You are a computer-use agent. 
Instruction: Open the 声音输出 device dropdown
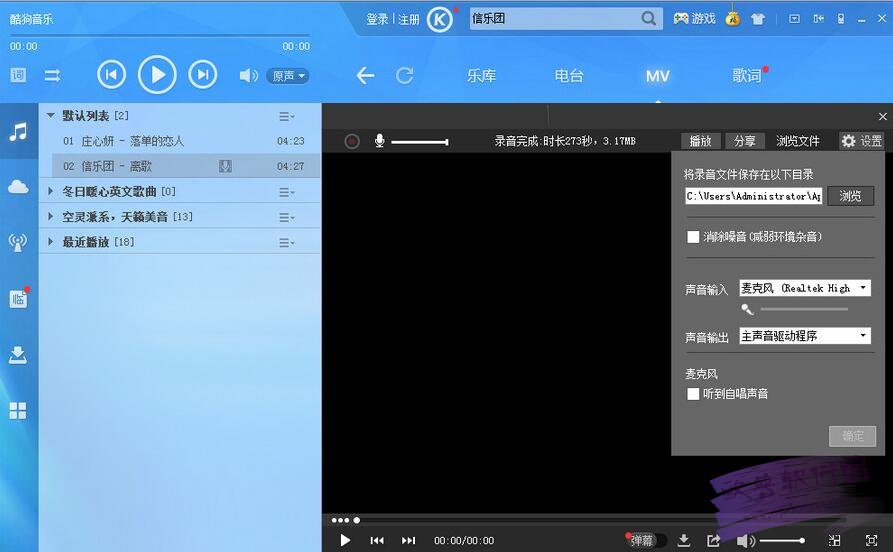pos(805,336)
